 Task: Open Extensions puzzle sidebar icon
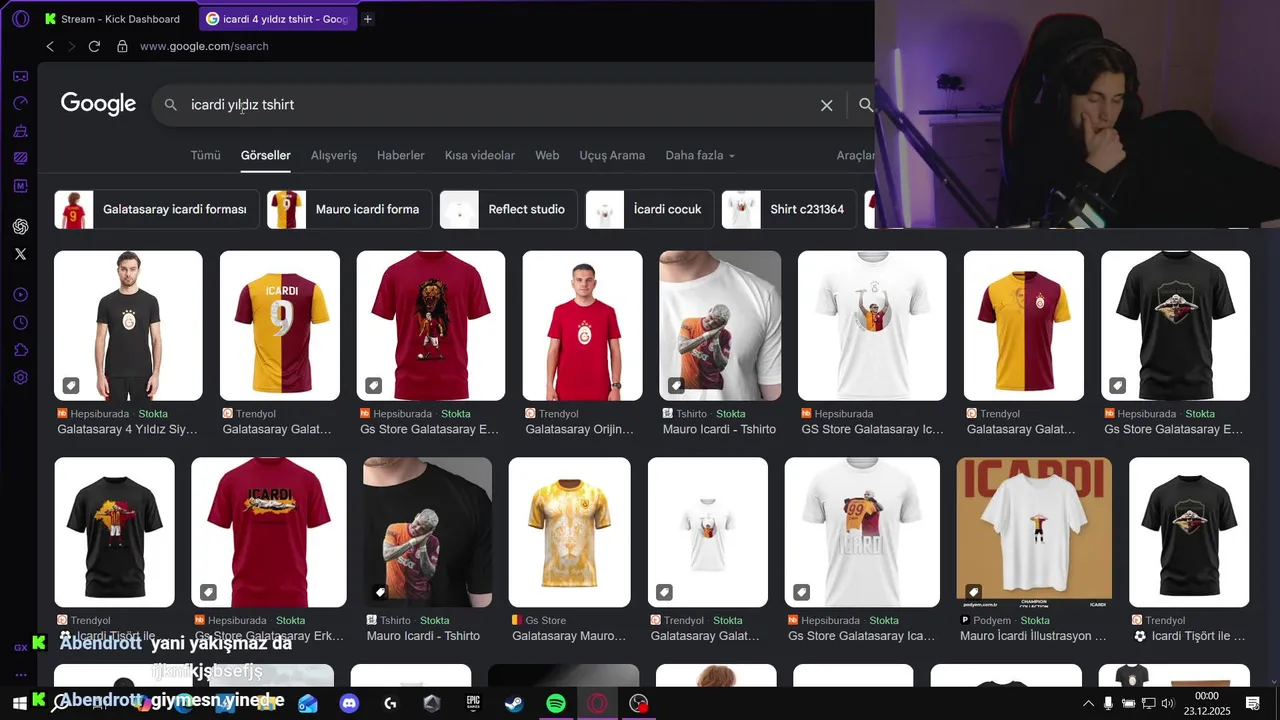[x=20, y=350]
